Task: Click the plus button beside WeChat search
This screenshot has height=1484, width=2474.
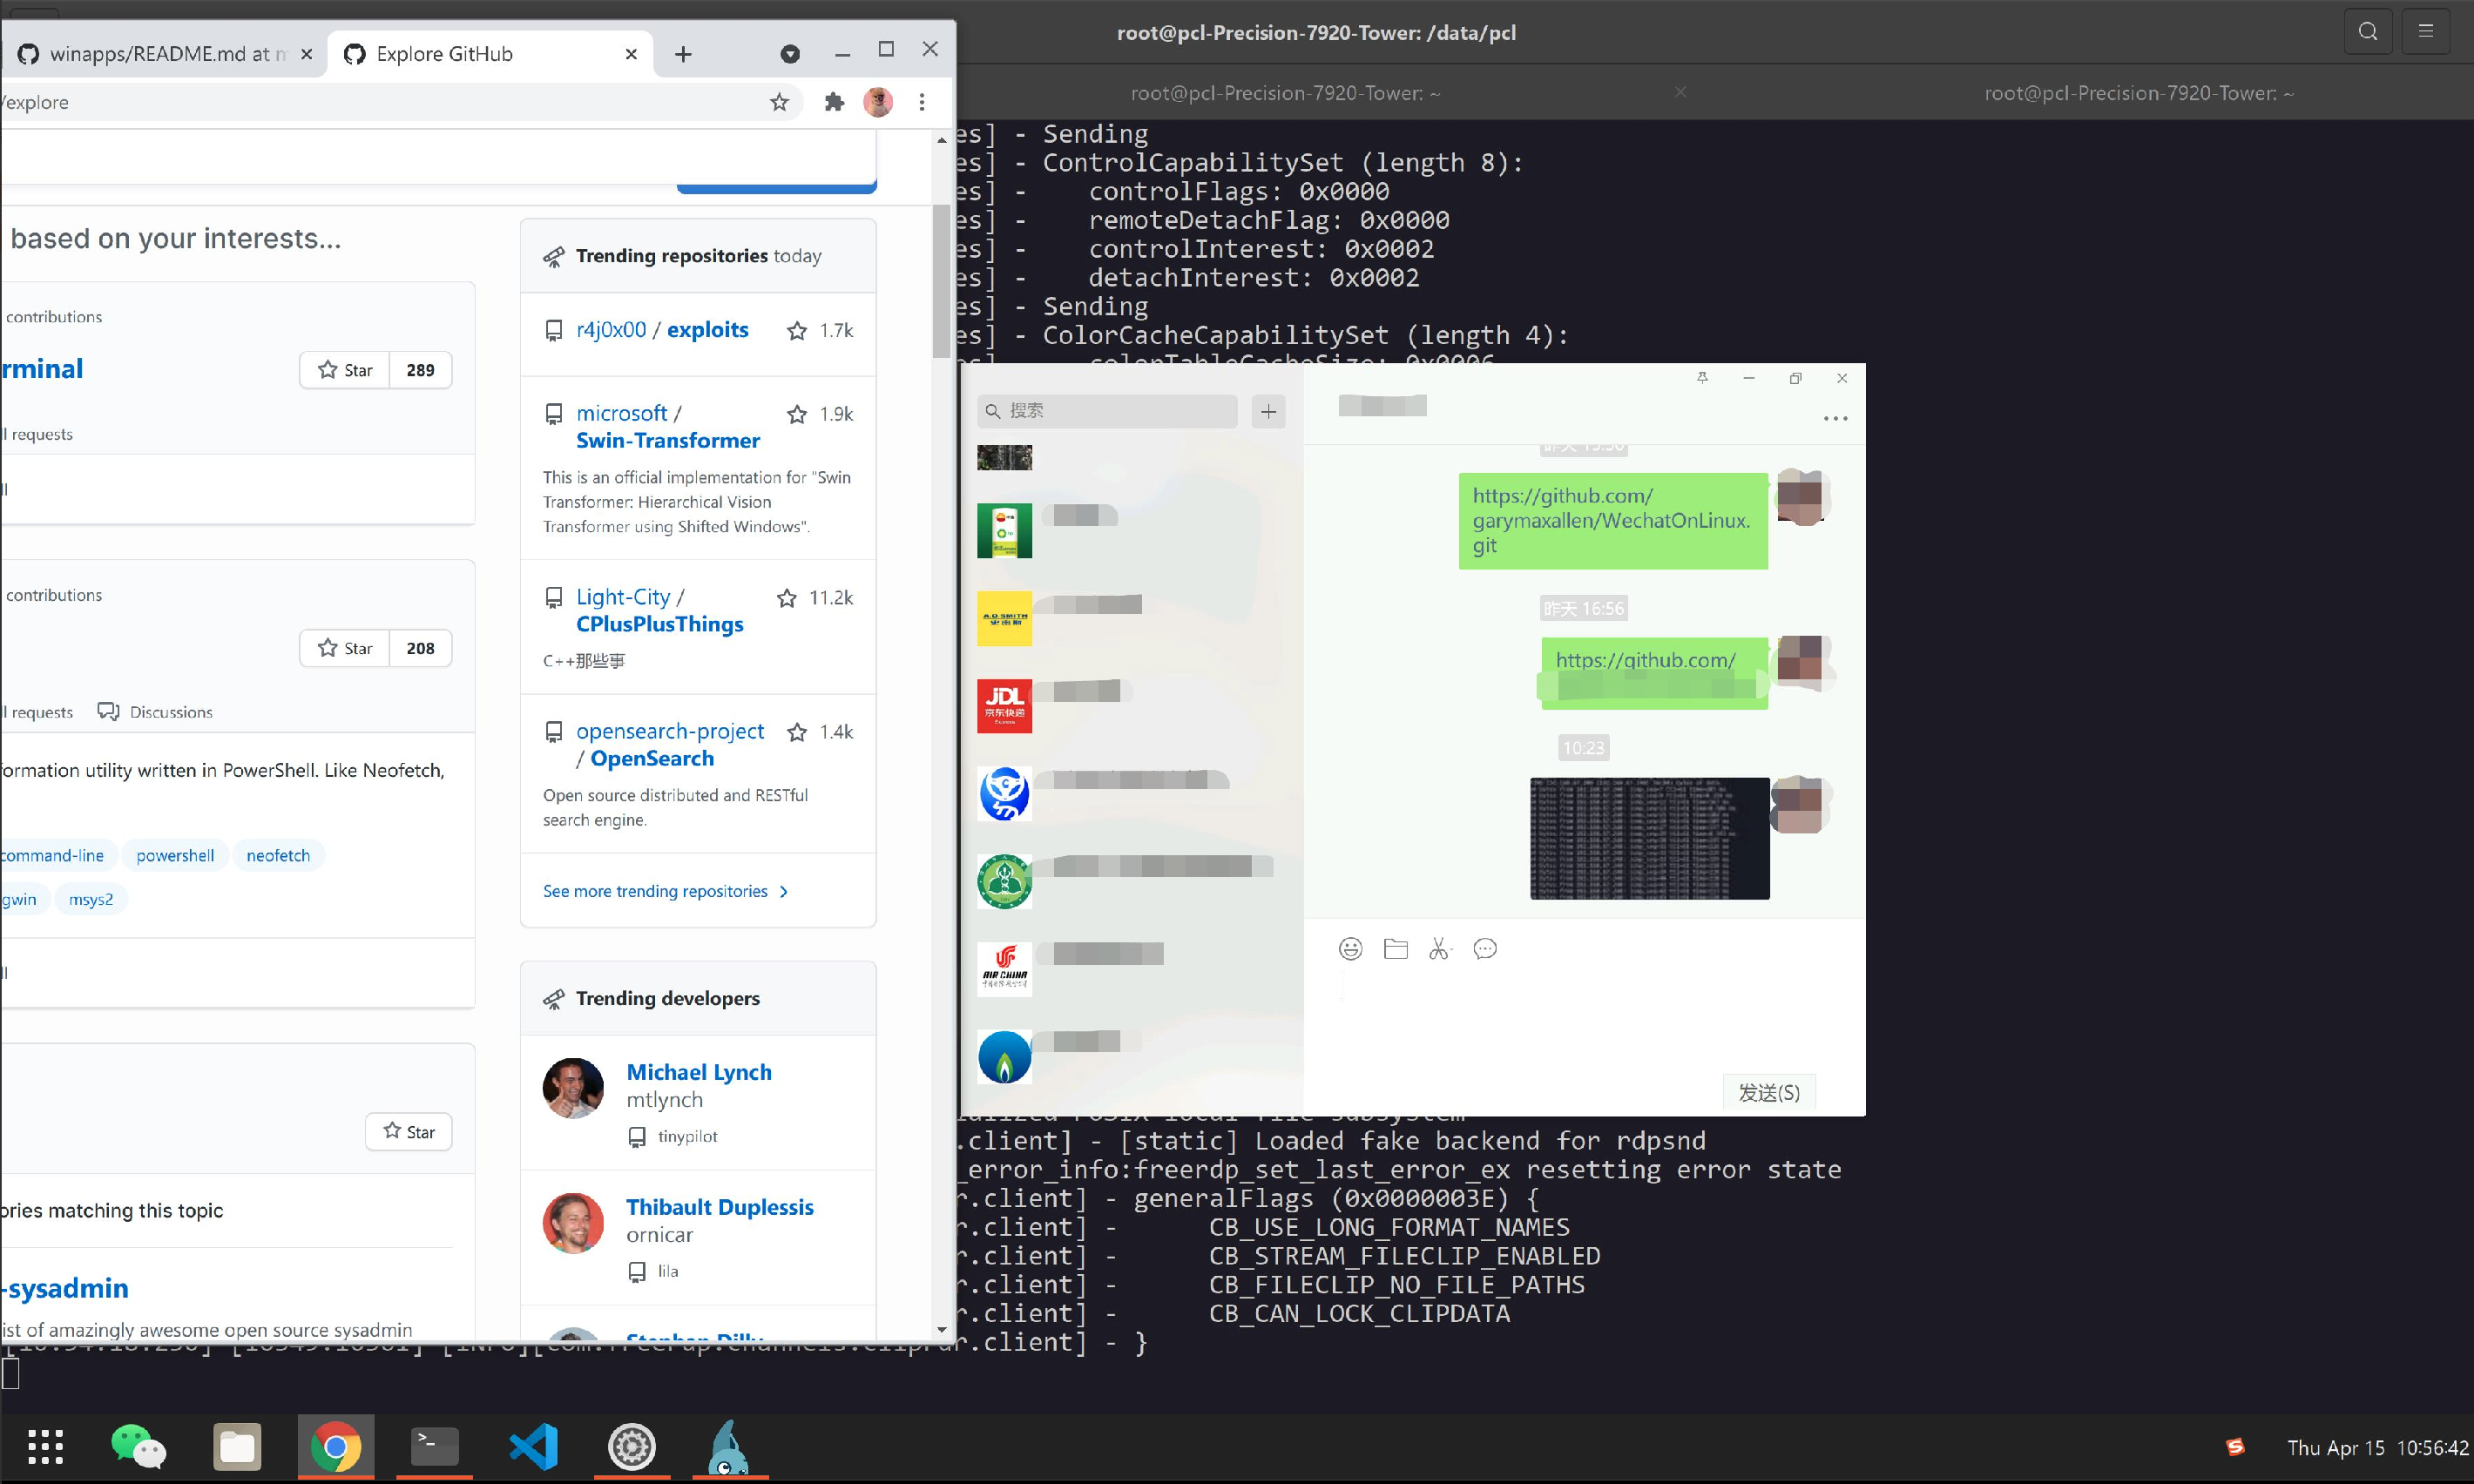Action: (1268, 411)
